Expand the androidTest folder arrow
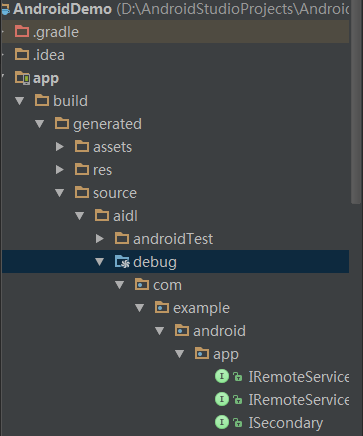 pos(100,239)
